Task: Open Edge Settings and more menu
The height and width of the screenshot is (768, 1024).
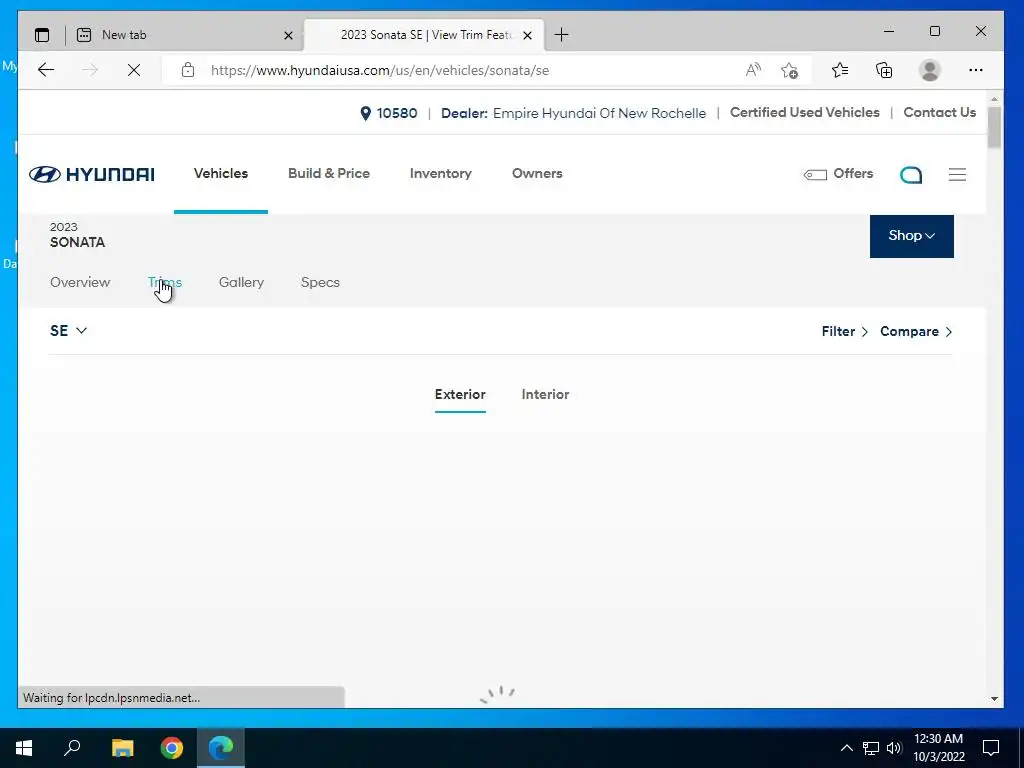Action: point(976,70)
